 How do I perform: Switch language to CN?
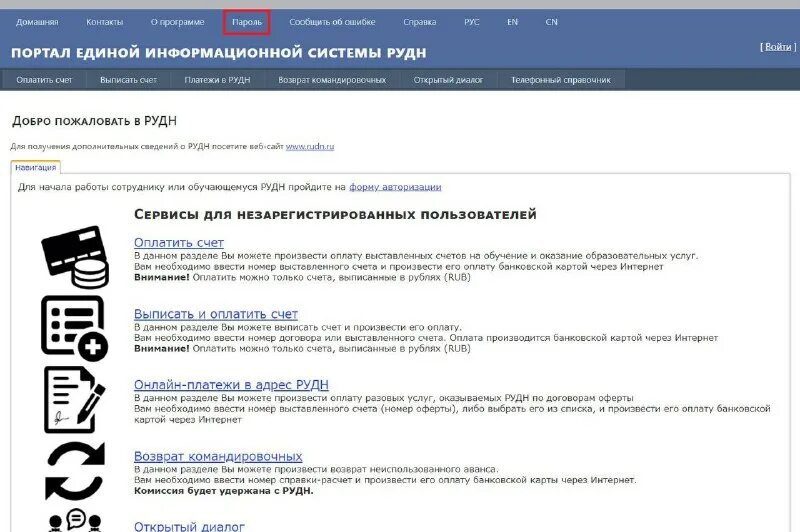[552, 22]
